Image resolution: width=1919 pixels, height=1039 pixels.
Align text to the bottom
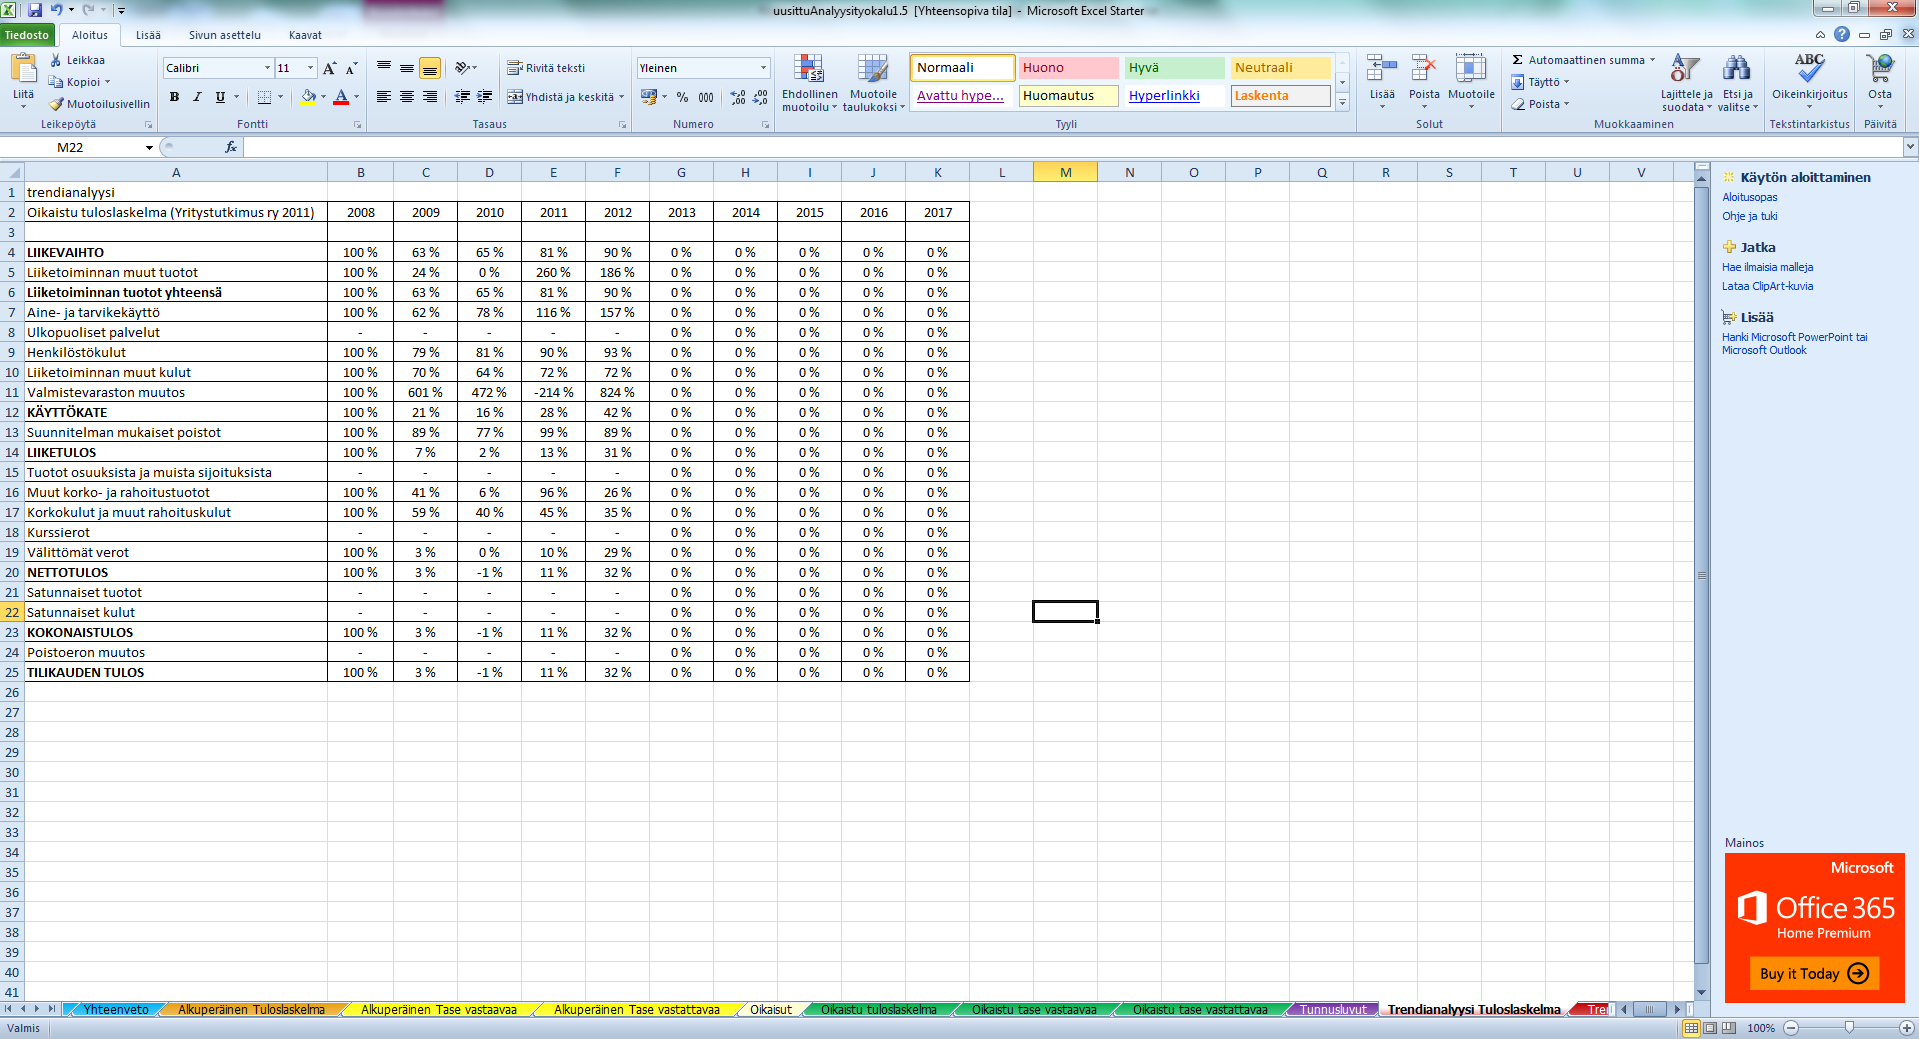430,68
